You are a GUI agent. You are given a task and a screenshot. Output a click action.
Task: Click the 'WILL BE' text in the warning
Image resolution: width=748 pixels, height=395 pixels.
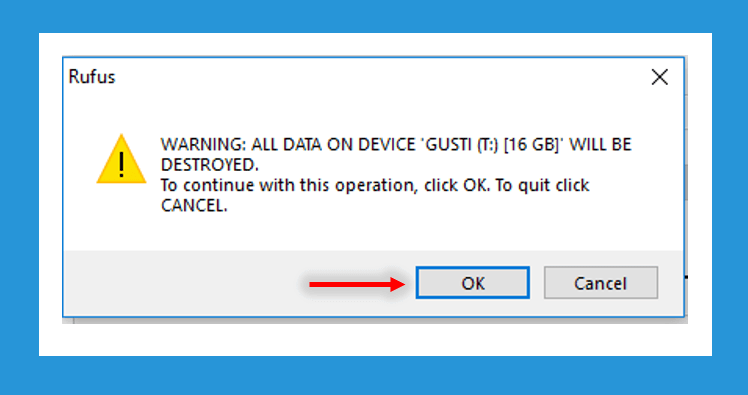(601, 144)
